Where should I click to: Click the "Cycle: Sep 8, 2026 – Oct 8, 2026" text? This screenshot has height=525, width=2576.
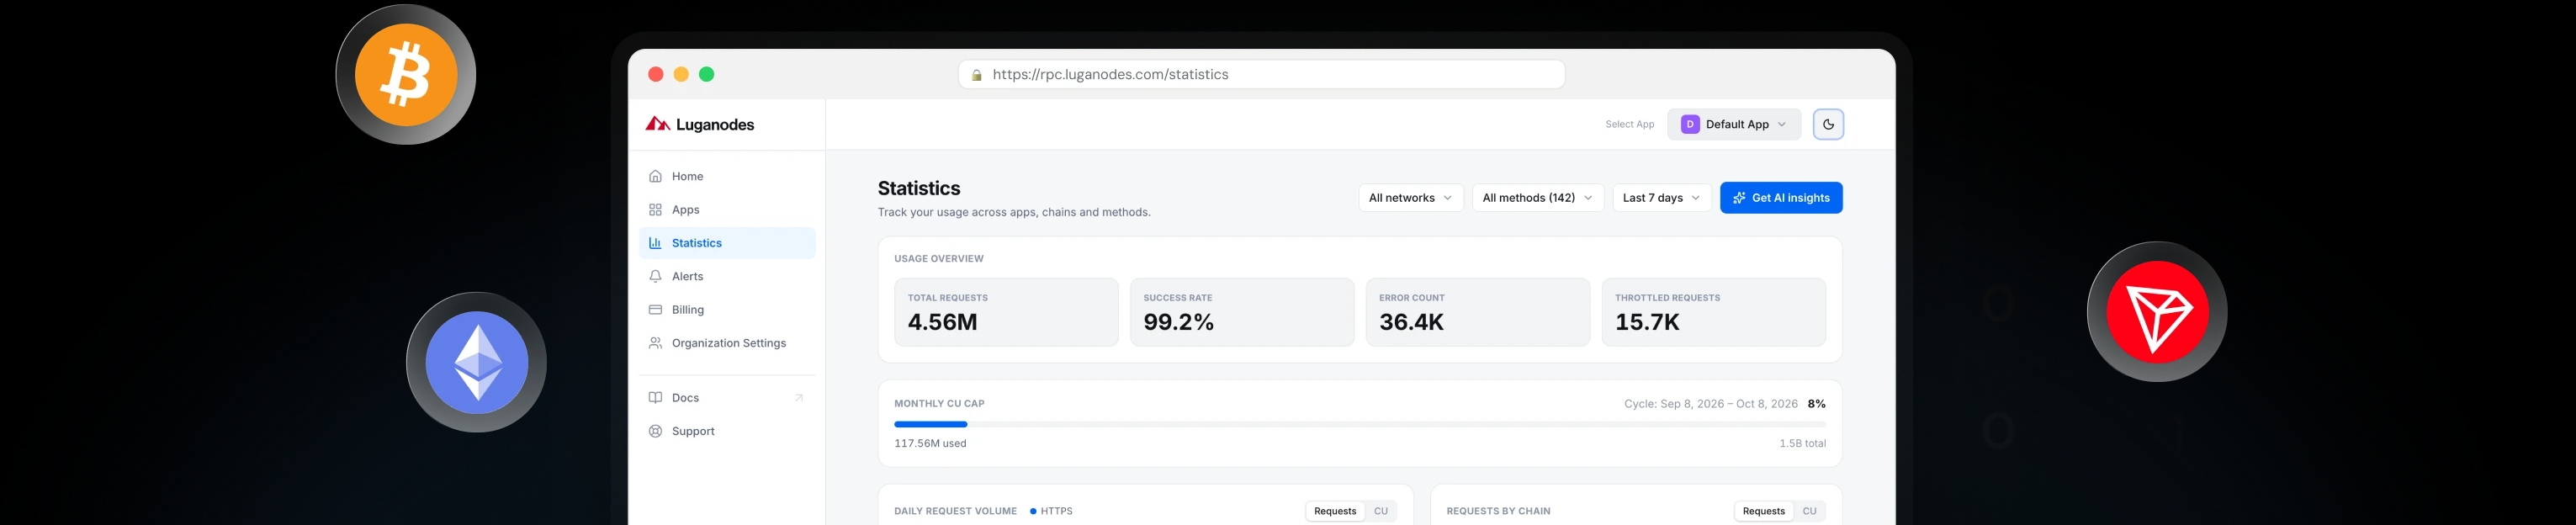pos(1710,404)
